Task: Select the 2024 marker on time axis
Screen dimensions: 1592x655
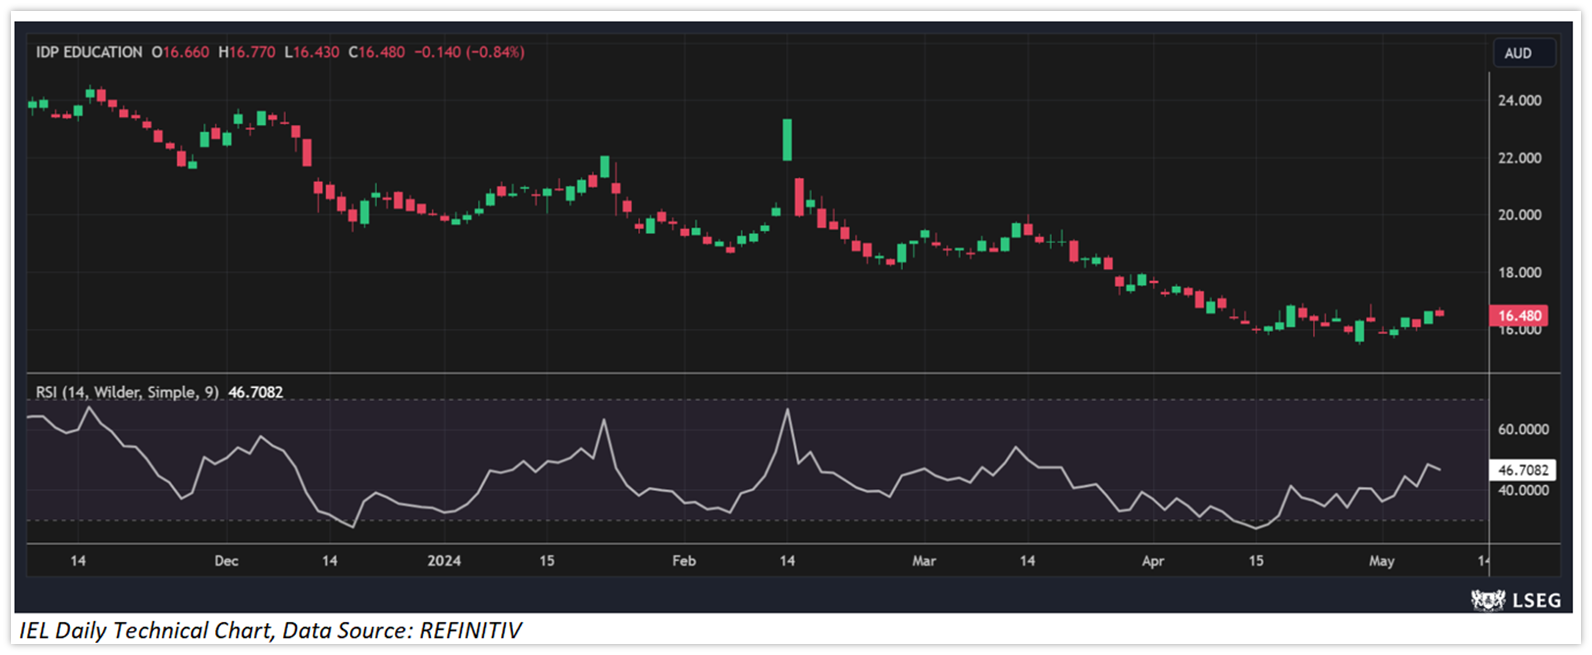Action: click(444, 561)
